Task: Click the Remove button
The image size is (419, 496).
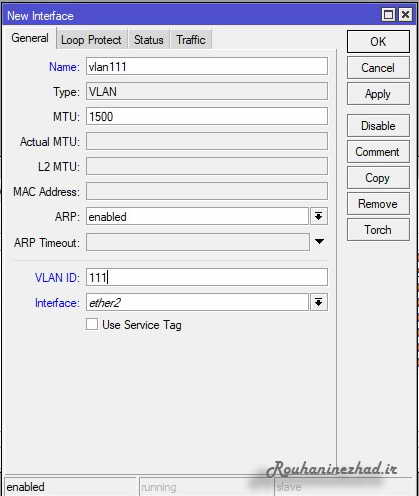Action: pyautogui.click(x=378, y=204)
